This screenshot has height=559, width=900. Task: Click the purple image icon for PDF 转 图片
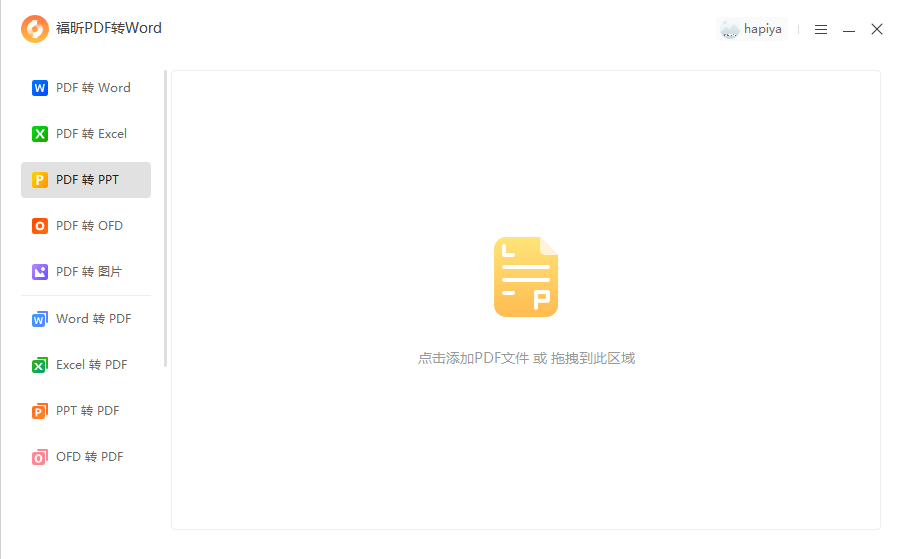coord(40,271)
